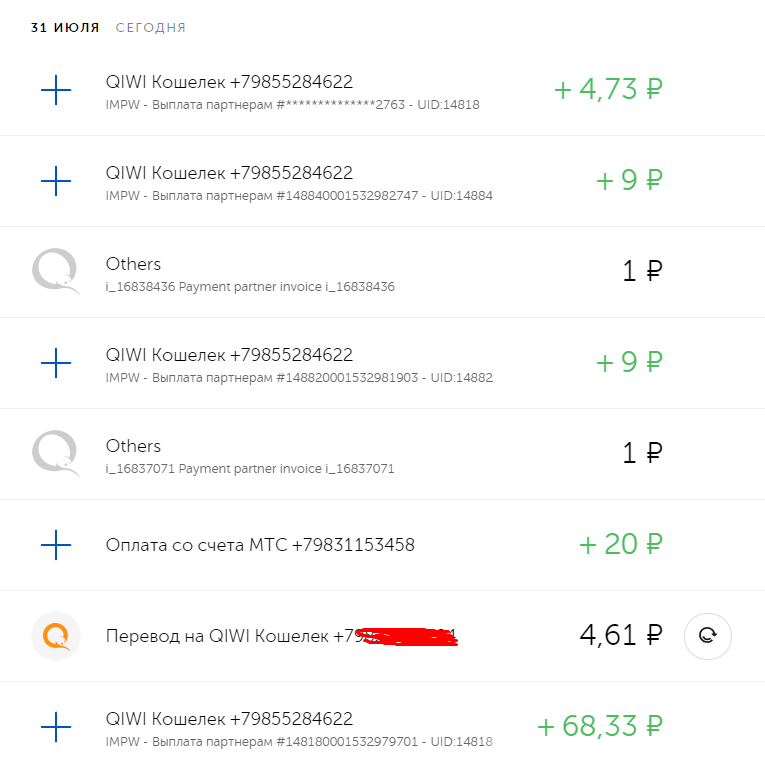The width and height of the screenshot is (765, 770).
Task: Click the gray QIWI logo for invoice i_16838436
Action: 56,273
